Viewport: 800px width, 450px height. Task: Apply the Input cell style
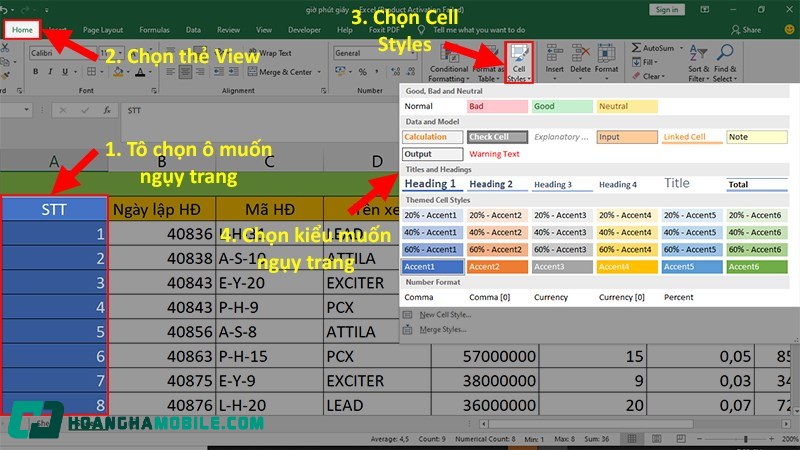coord(627,137)
